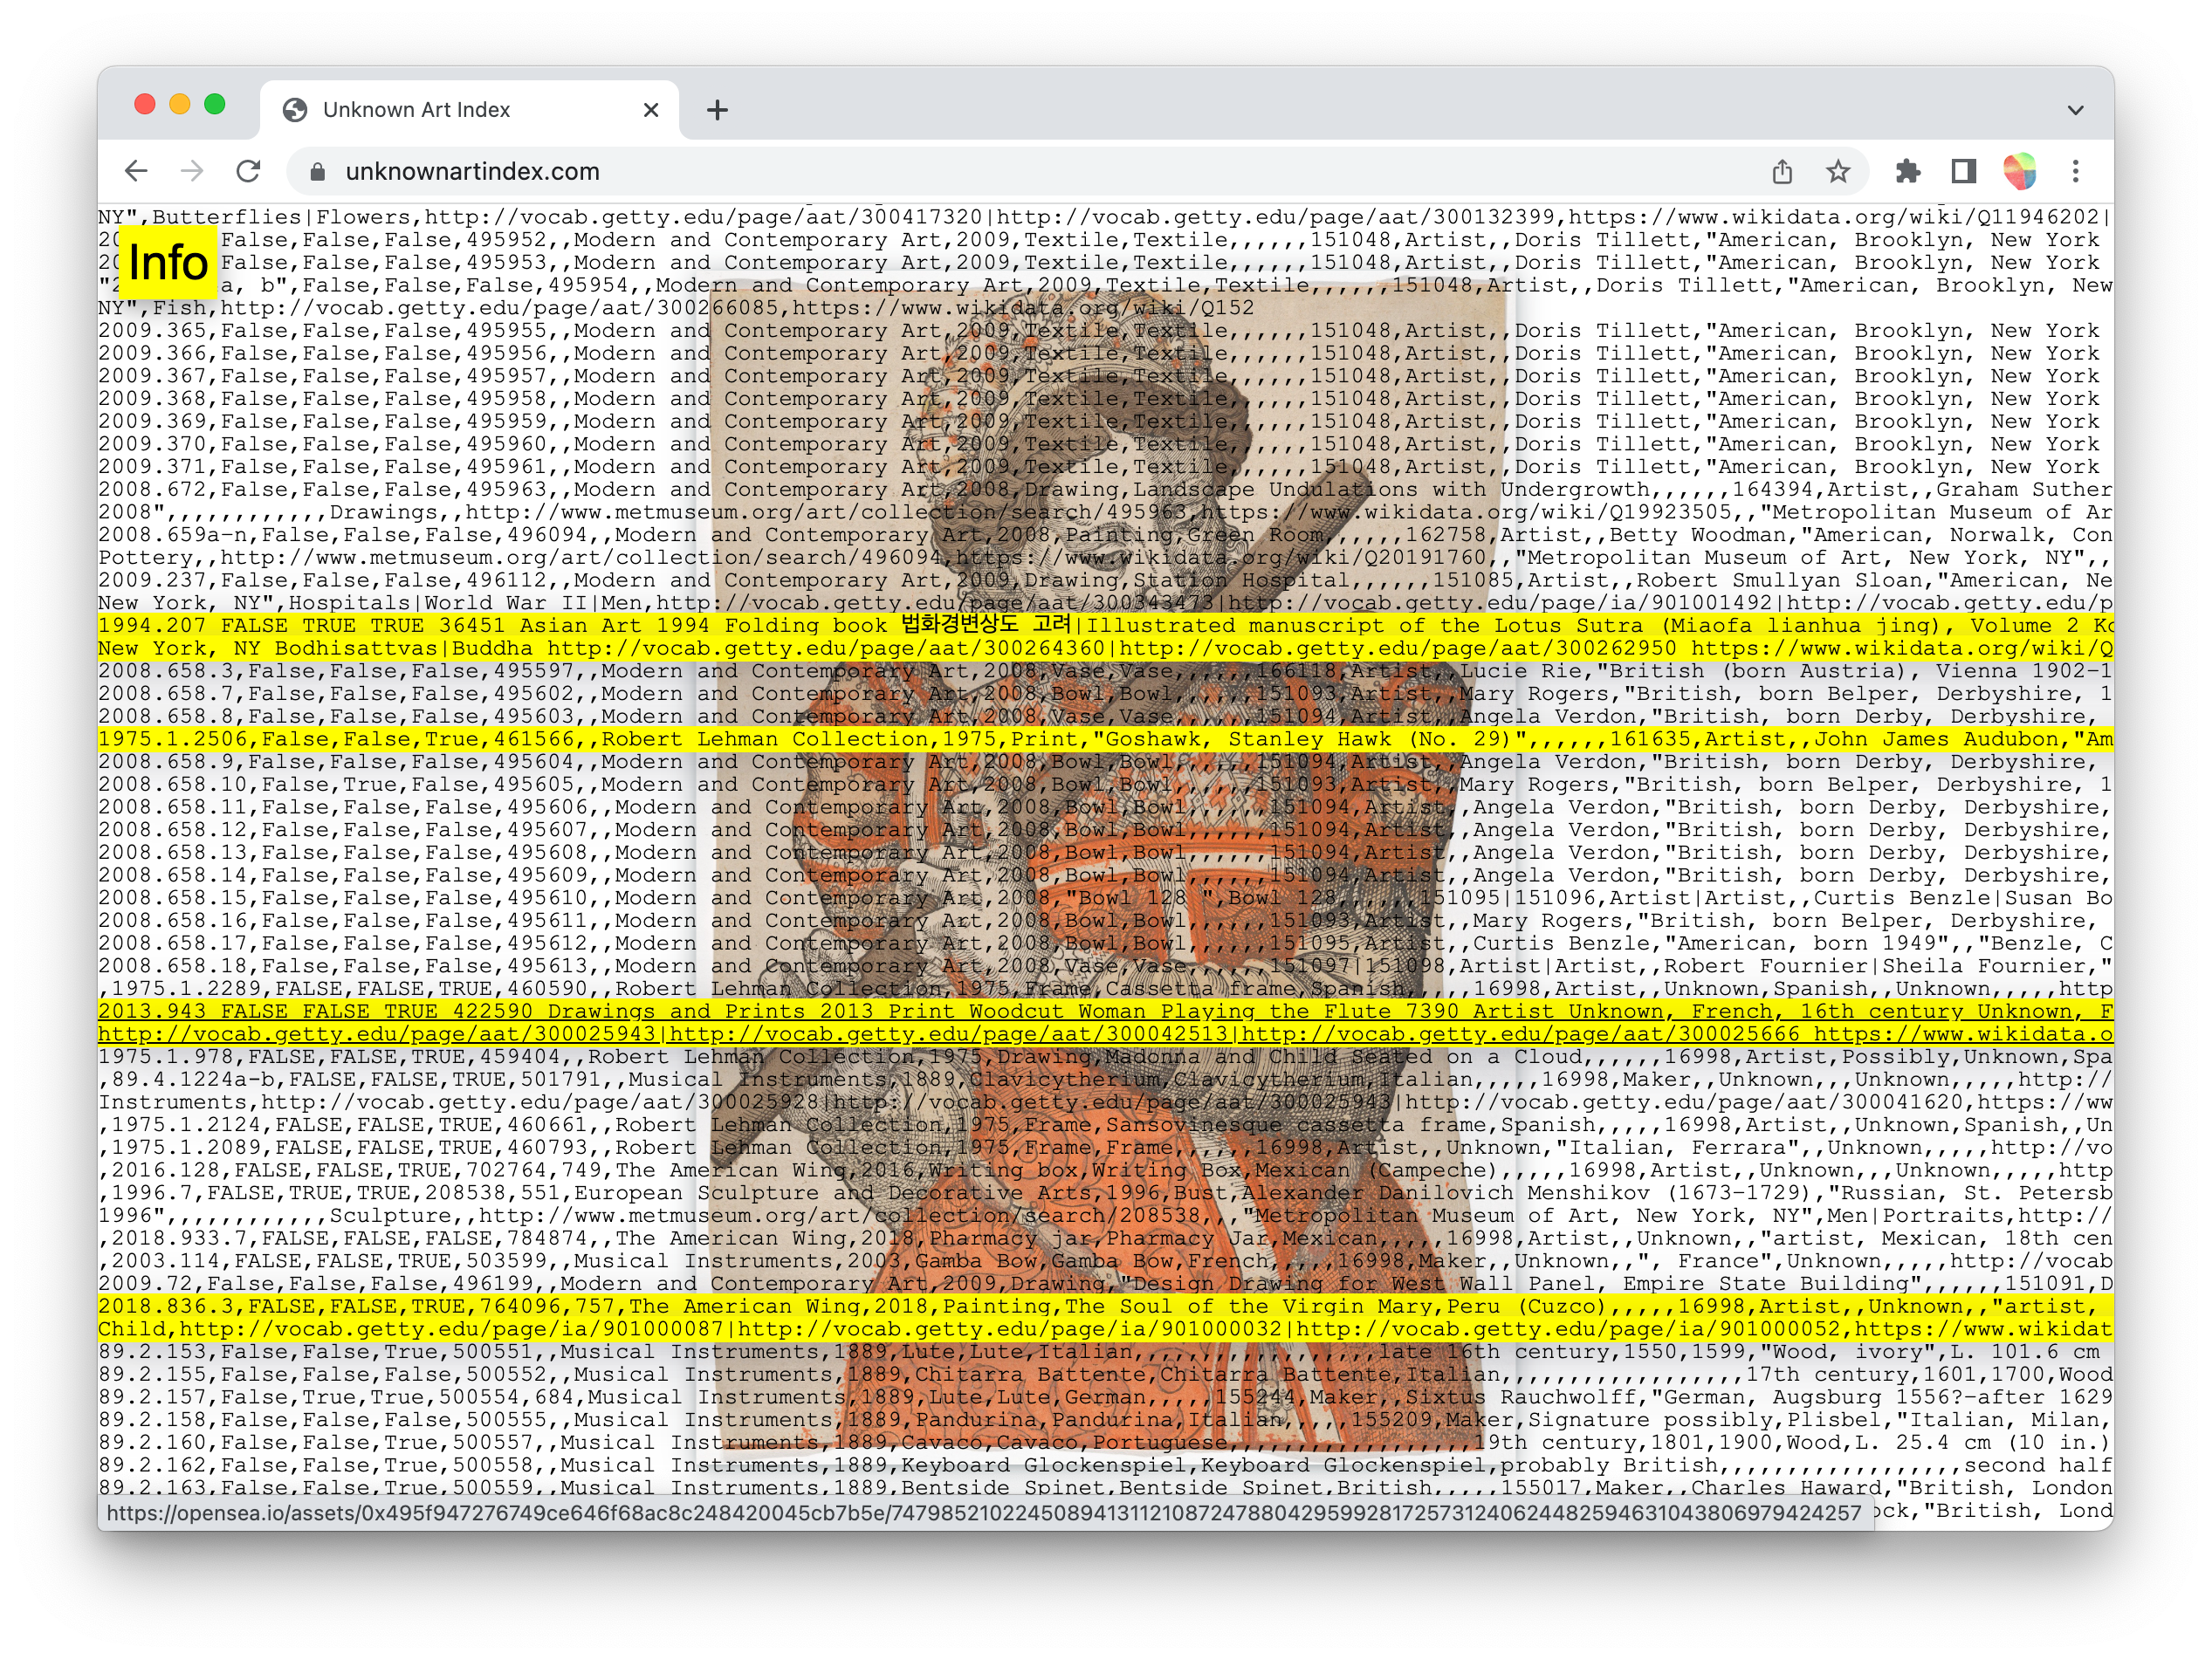Click row 1996.7 Bust, Alexander Danilovich Menshikov
Viewport: 2212px width, 1660px height.
coord(1105,1204)
